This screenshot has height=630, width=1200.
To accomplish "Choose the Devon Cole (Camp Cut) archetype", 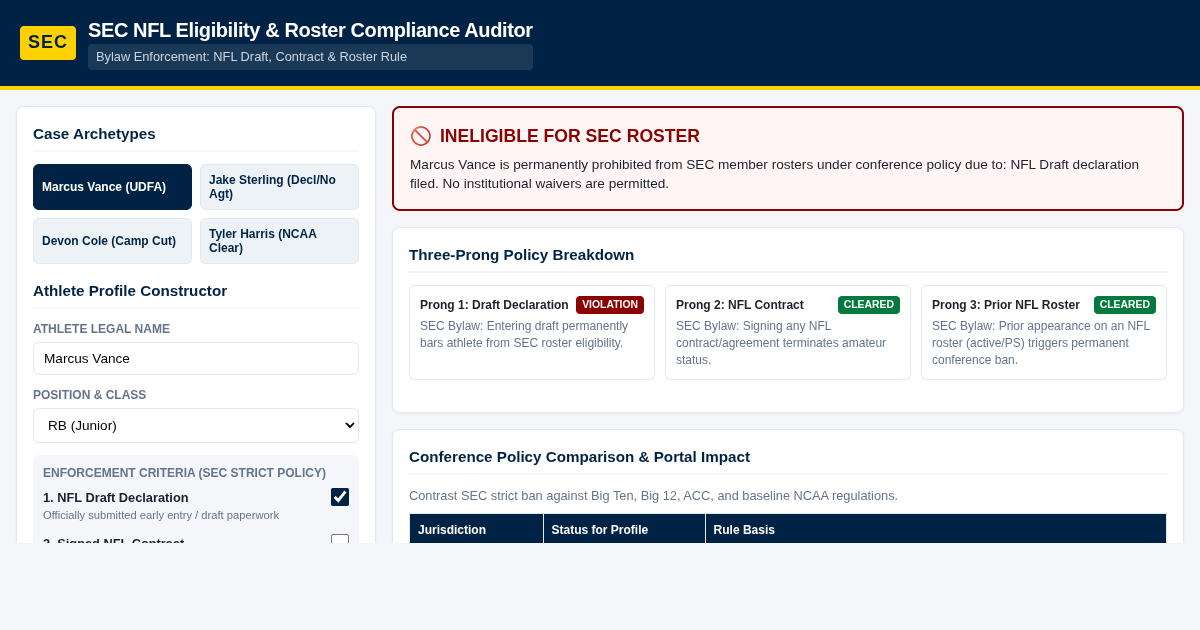I will tap(112, 241).
